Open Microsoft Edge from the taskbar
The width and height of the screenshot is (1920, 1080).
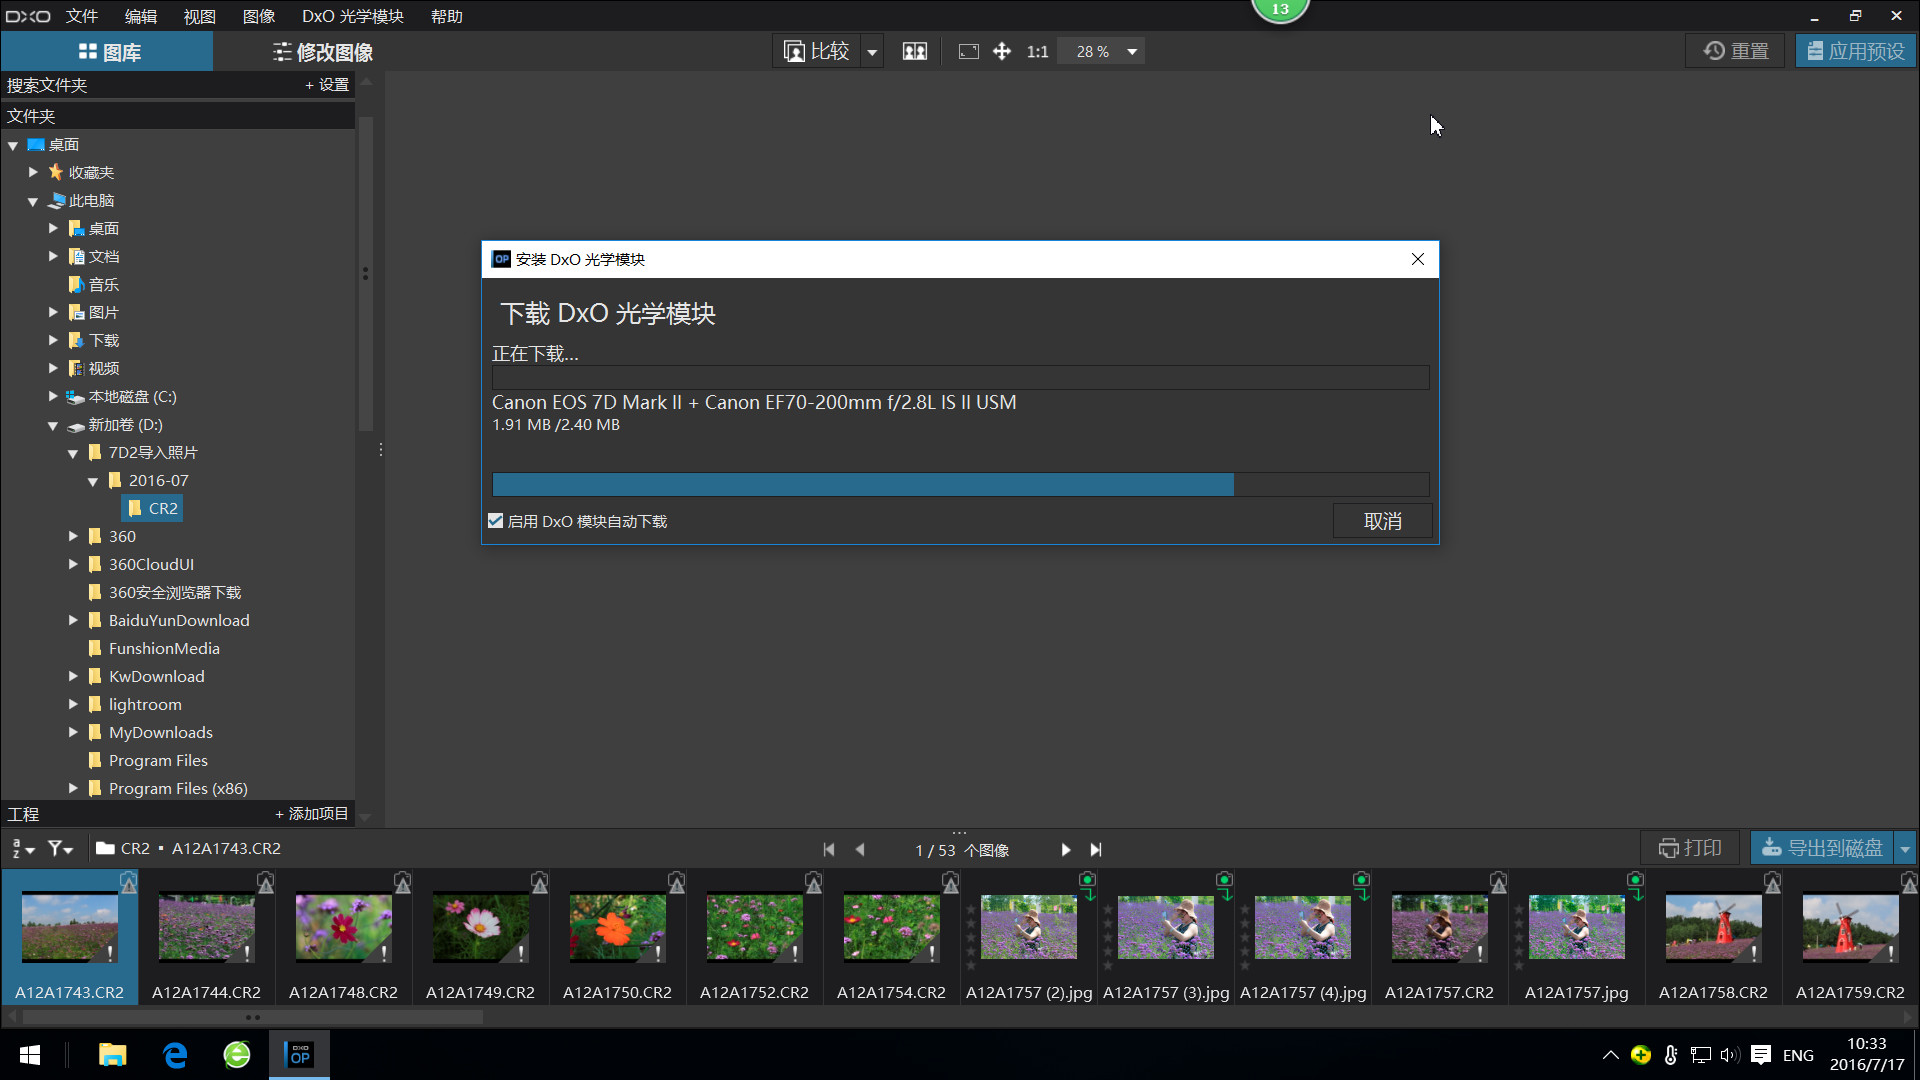(175, 1054)
